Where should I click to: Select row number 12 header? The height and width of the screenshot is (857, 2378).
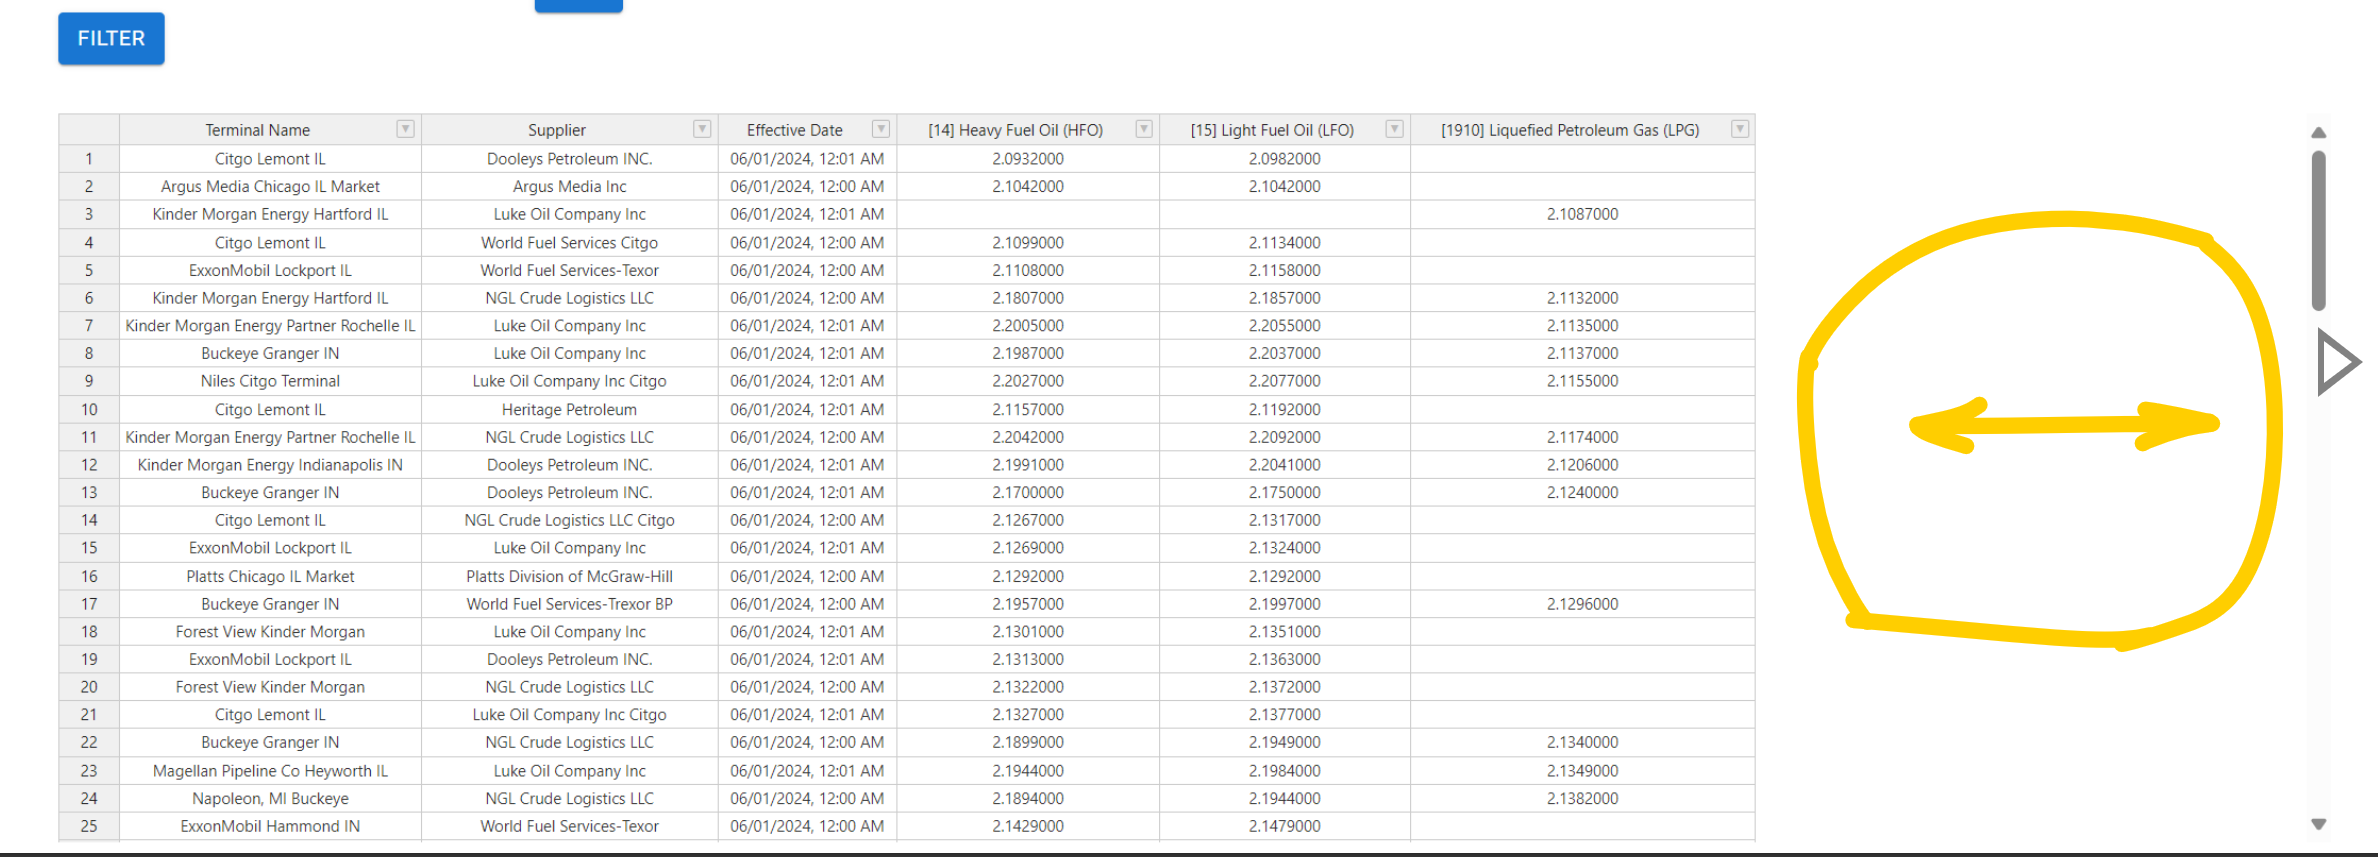coord(89,465)
